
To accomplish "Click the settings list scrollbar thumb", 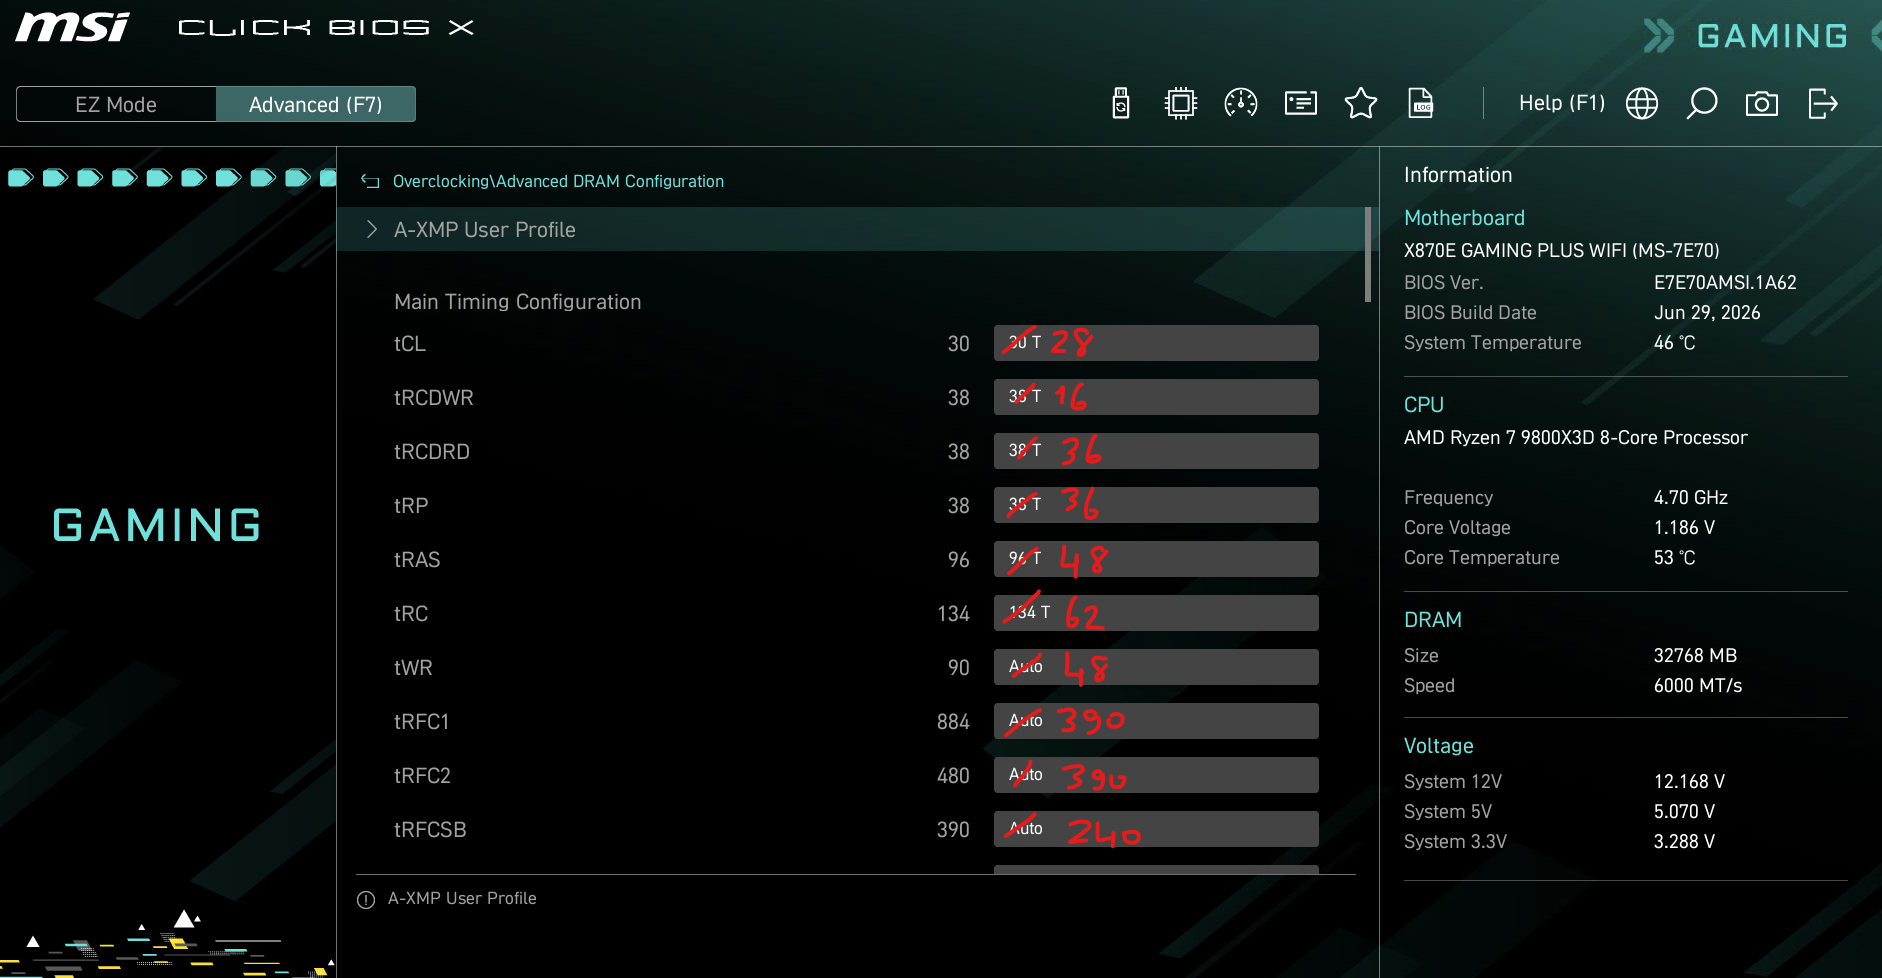I will 1368,254.
